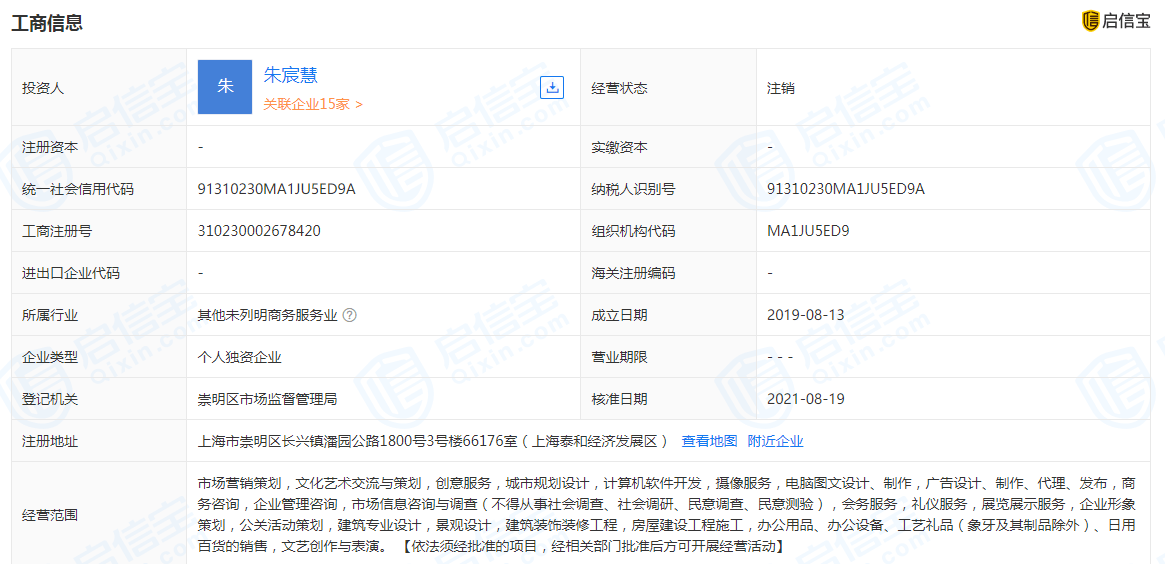
Task: Select the 统一社会信用代码 value text
Action: 277,189
